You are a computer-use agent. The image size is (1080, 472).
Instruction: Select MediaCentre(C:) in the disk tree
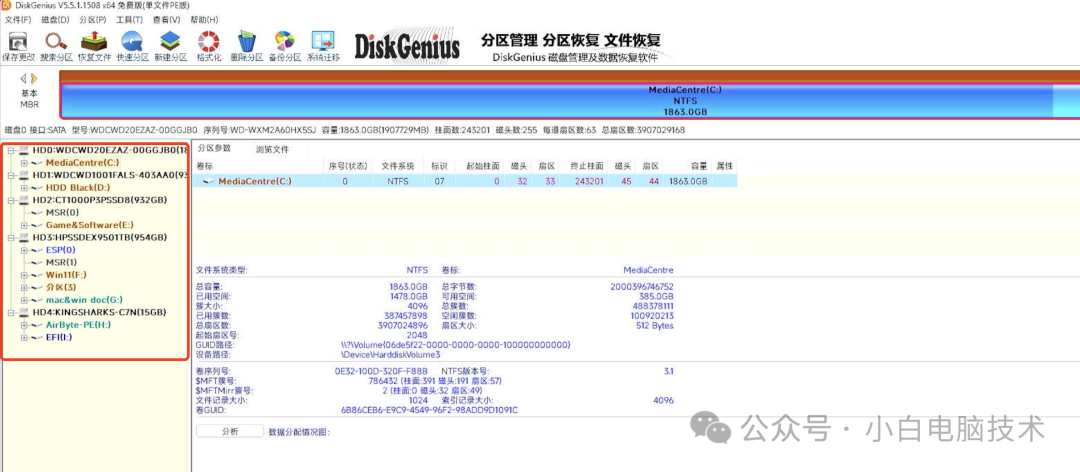(x=82, y=163)
